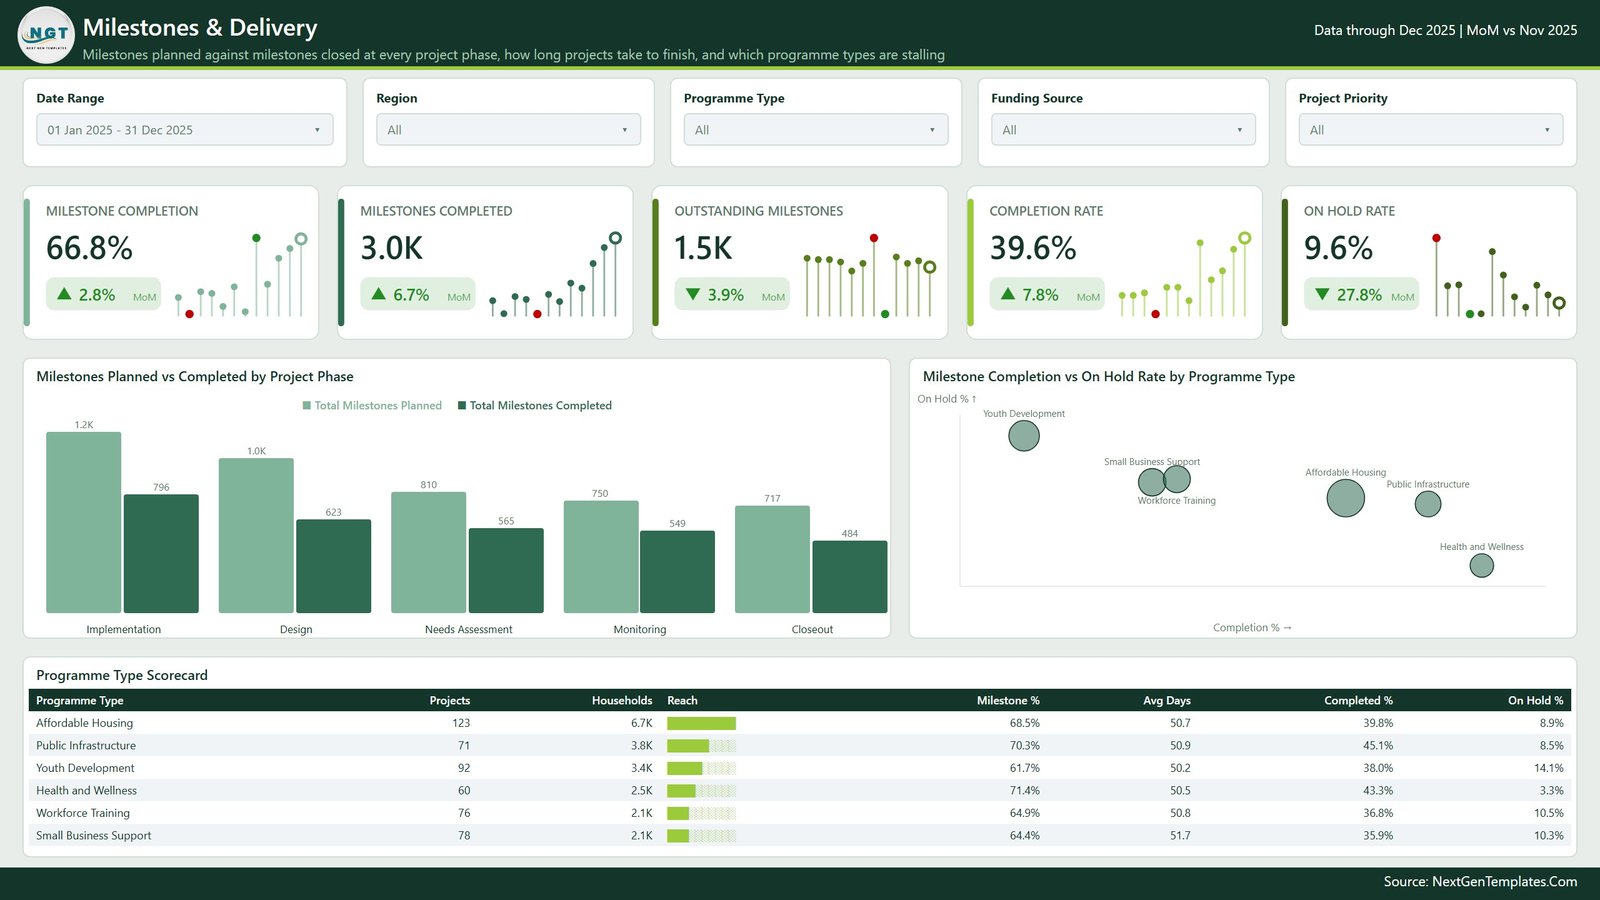1600x900 pixels.
Task: Click the Affordable Housing reach progress bar
Action: tap(701, 723)
